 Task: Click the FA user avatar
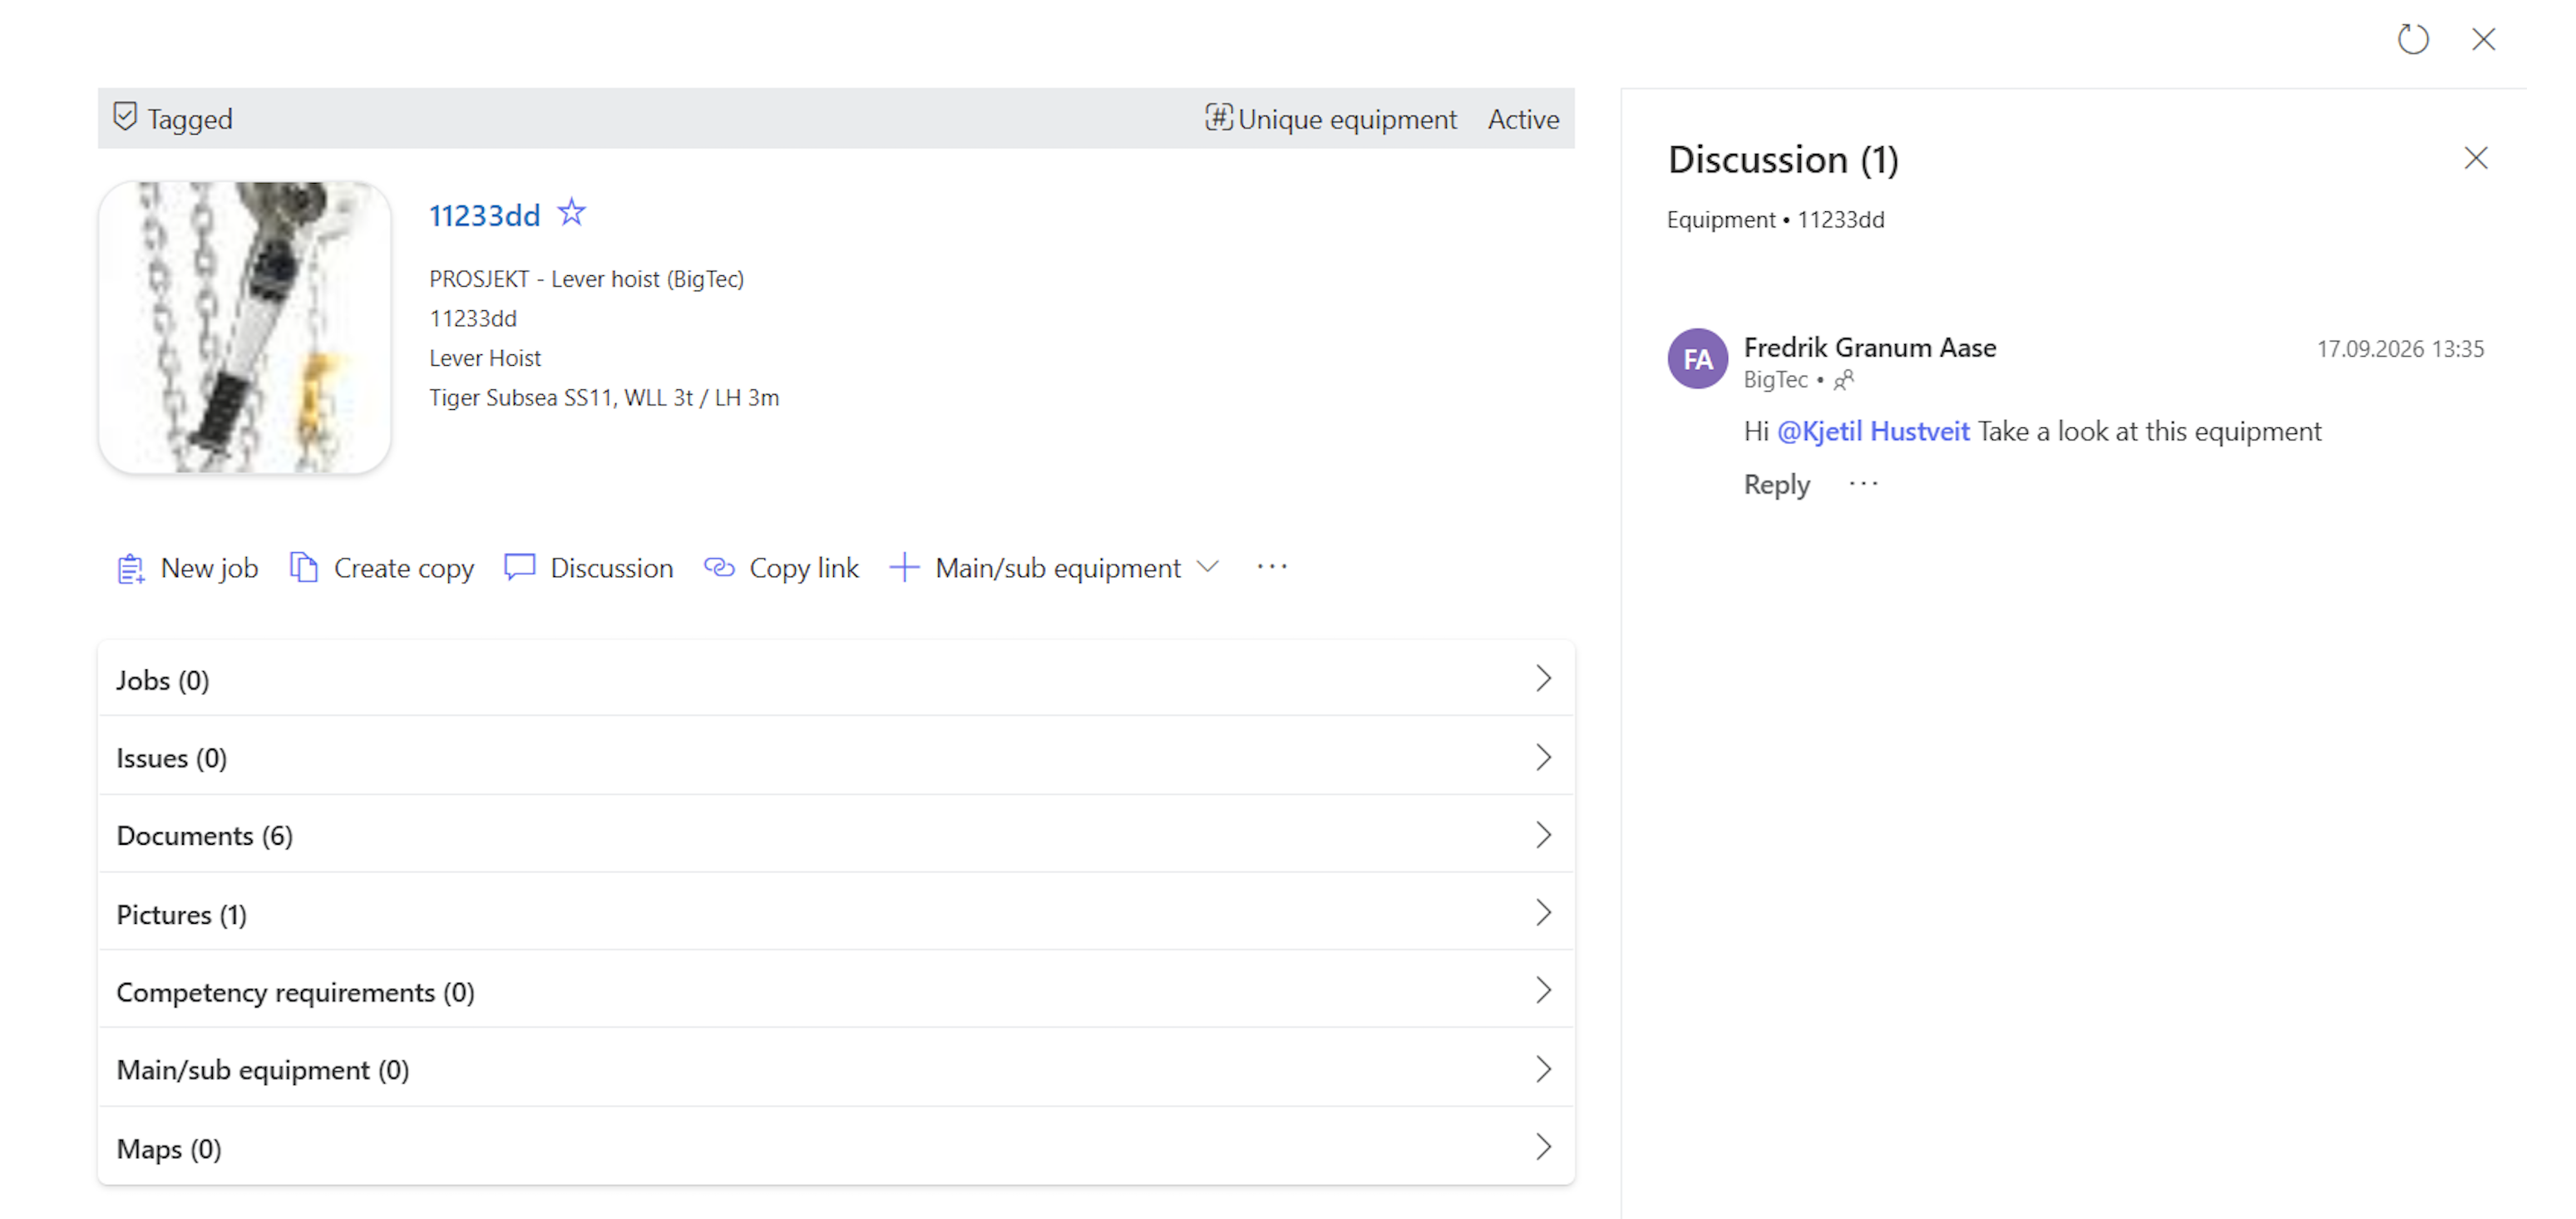coord(1697,358)
